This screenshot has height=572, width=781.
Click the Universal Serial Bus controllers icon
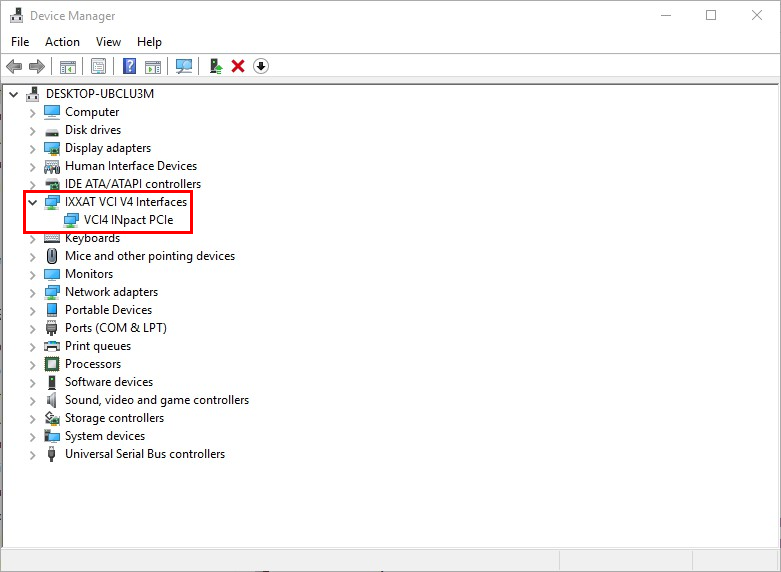pyautogui.click(x=51, y=454)
